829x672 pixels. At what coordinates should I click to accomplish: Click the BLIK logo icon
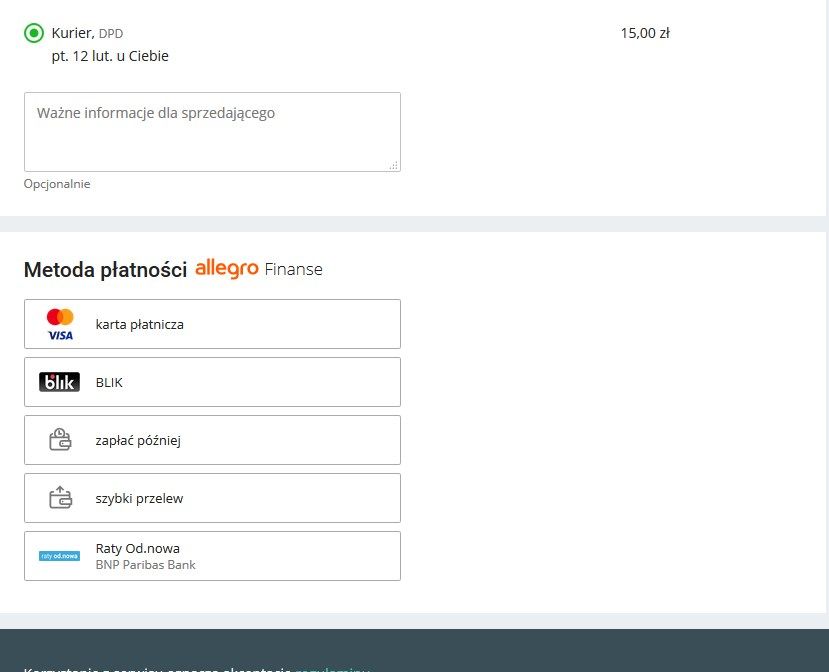(59, 382)
